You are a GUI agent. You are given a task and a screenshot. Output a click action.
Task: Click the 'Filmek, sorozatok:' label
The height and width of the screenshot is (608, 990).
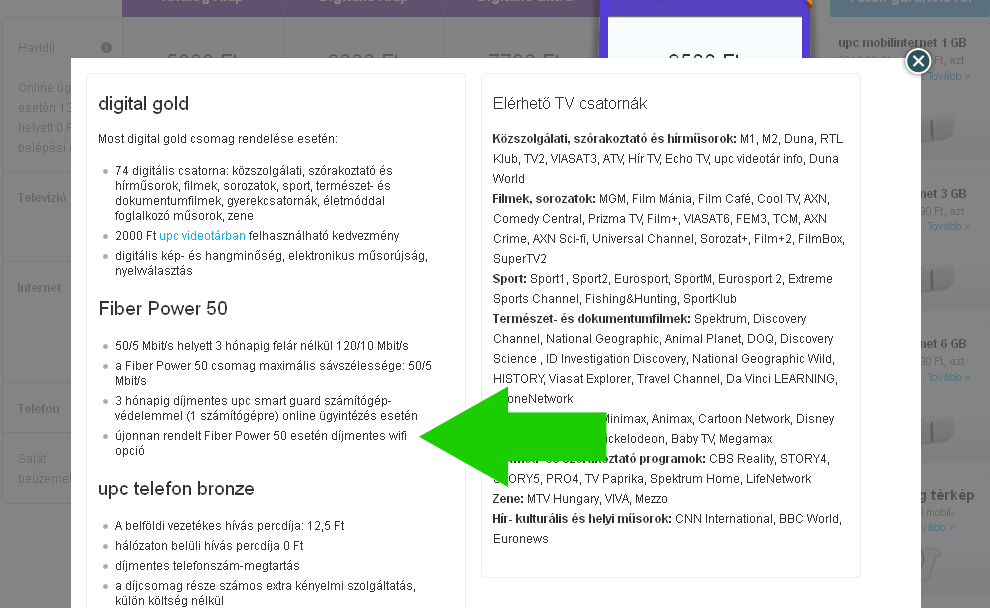point(544,199)
